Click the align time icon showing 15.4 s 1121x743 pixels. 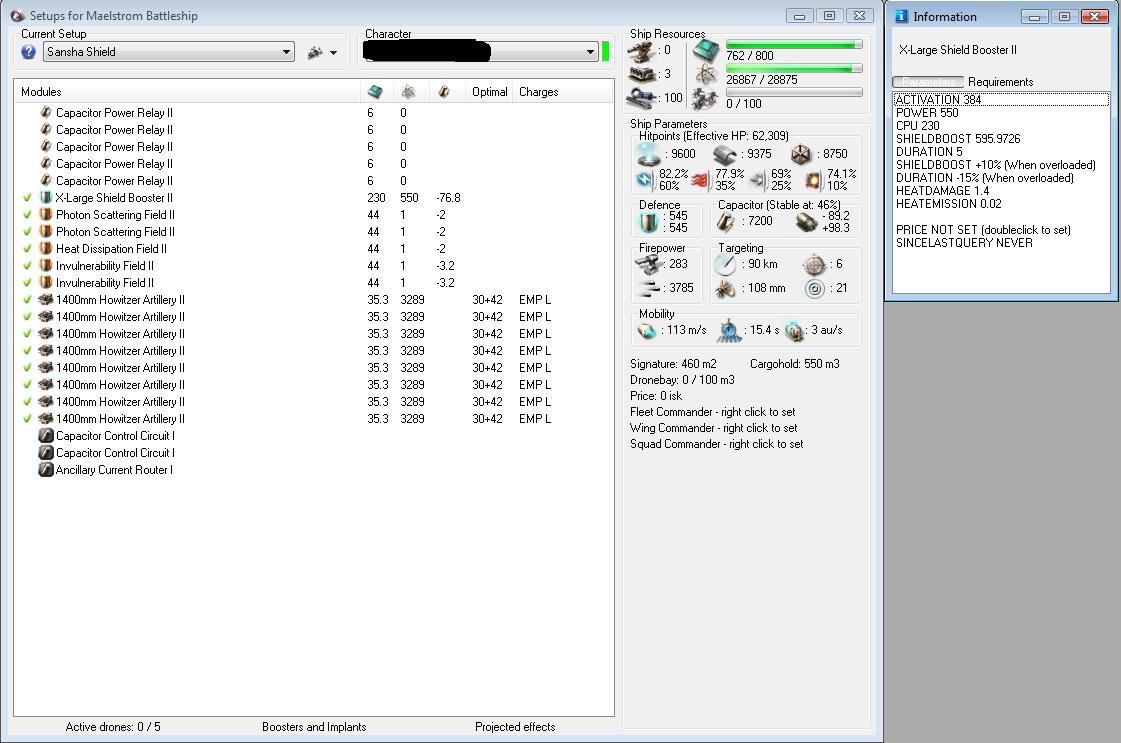coord(729,330)
